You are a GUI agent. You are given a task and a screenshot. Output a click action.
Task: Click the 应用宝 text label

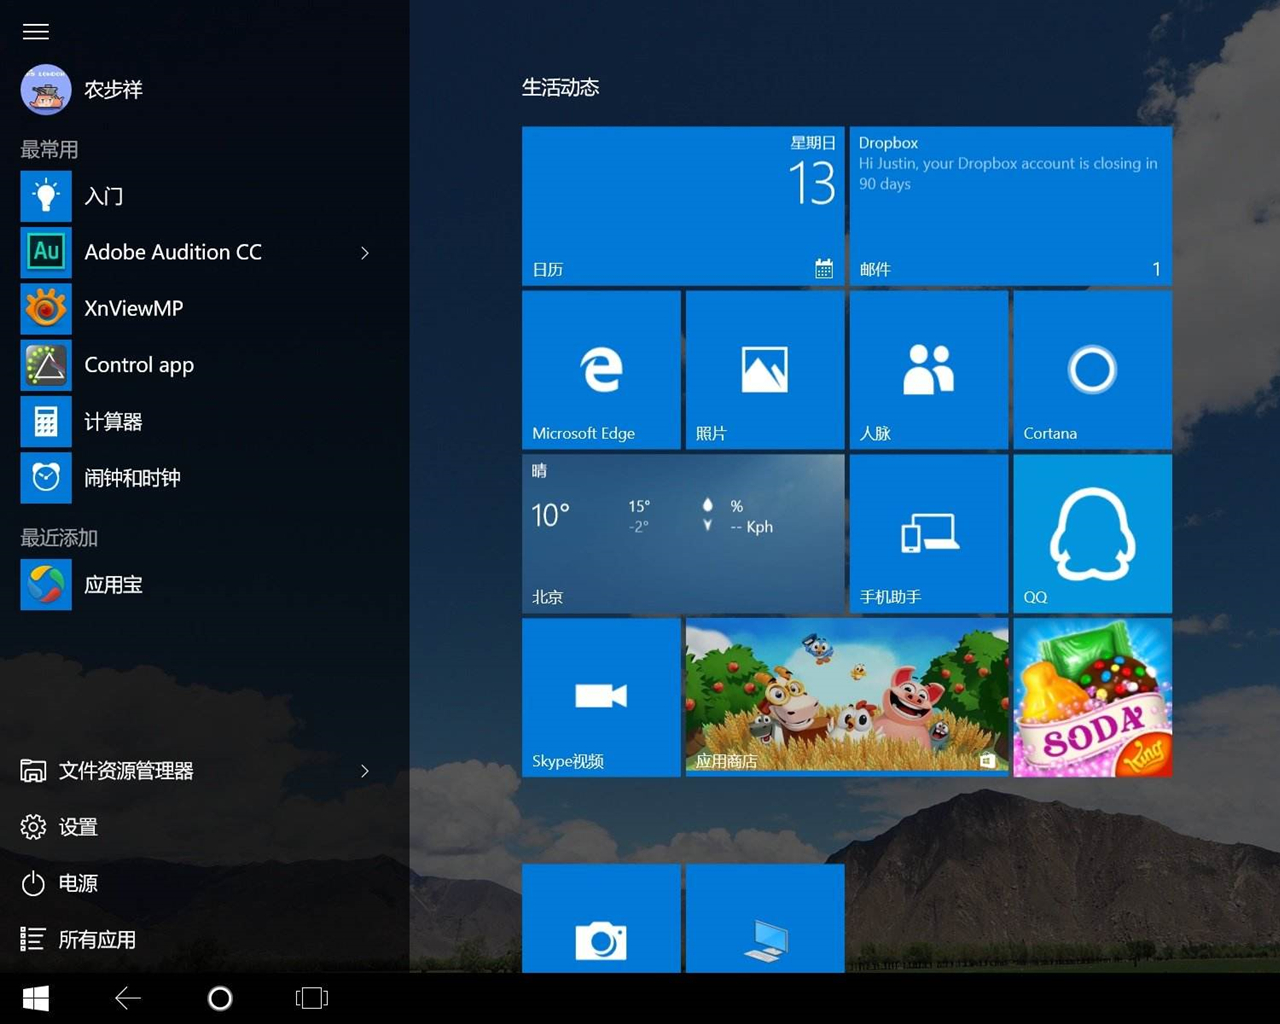pos(113,585)
